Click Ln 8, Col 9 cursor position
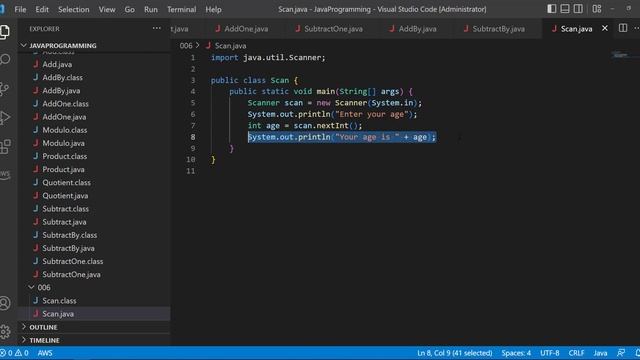The height and width of the screenshot is (360, 640). [454, 353]
